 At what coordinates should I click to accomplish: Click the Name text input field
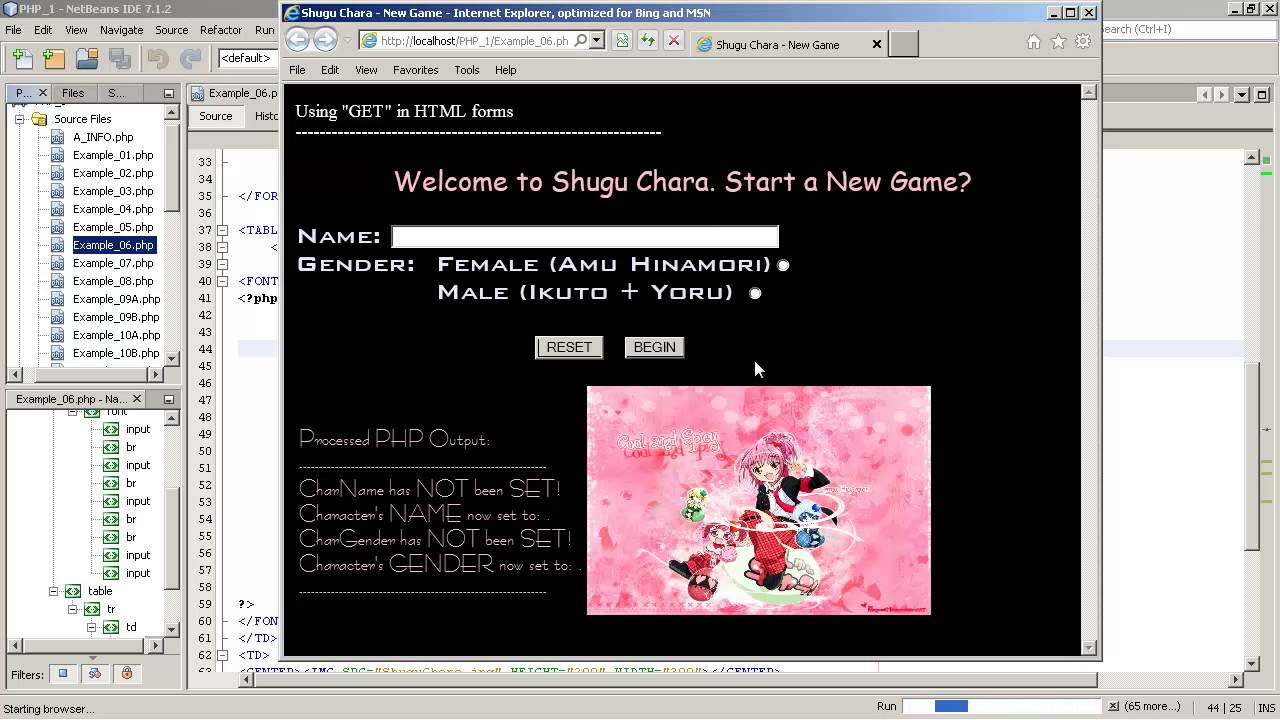click(585, 236)
